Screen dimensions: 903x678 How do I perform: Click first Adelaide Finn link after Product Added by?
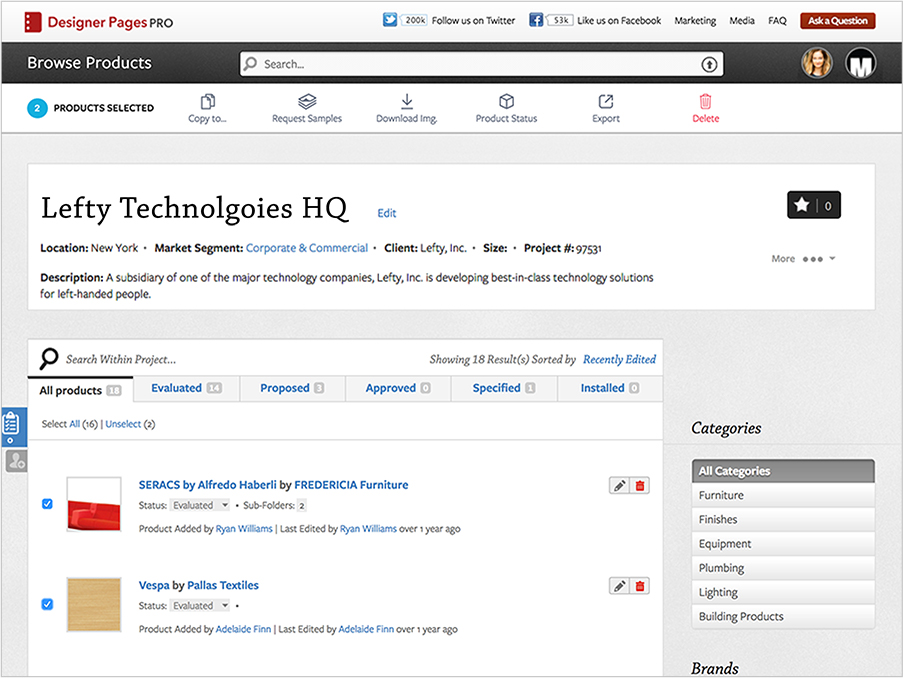coord(243,629)
